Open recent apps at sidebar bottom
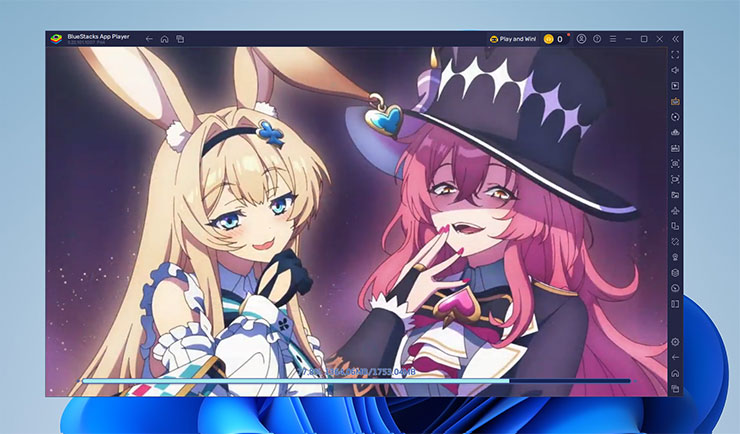Viewport: 740px width, 434px height. [x=675, y=389]
